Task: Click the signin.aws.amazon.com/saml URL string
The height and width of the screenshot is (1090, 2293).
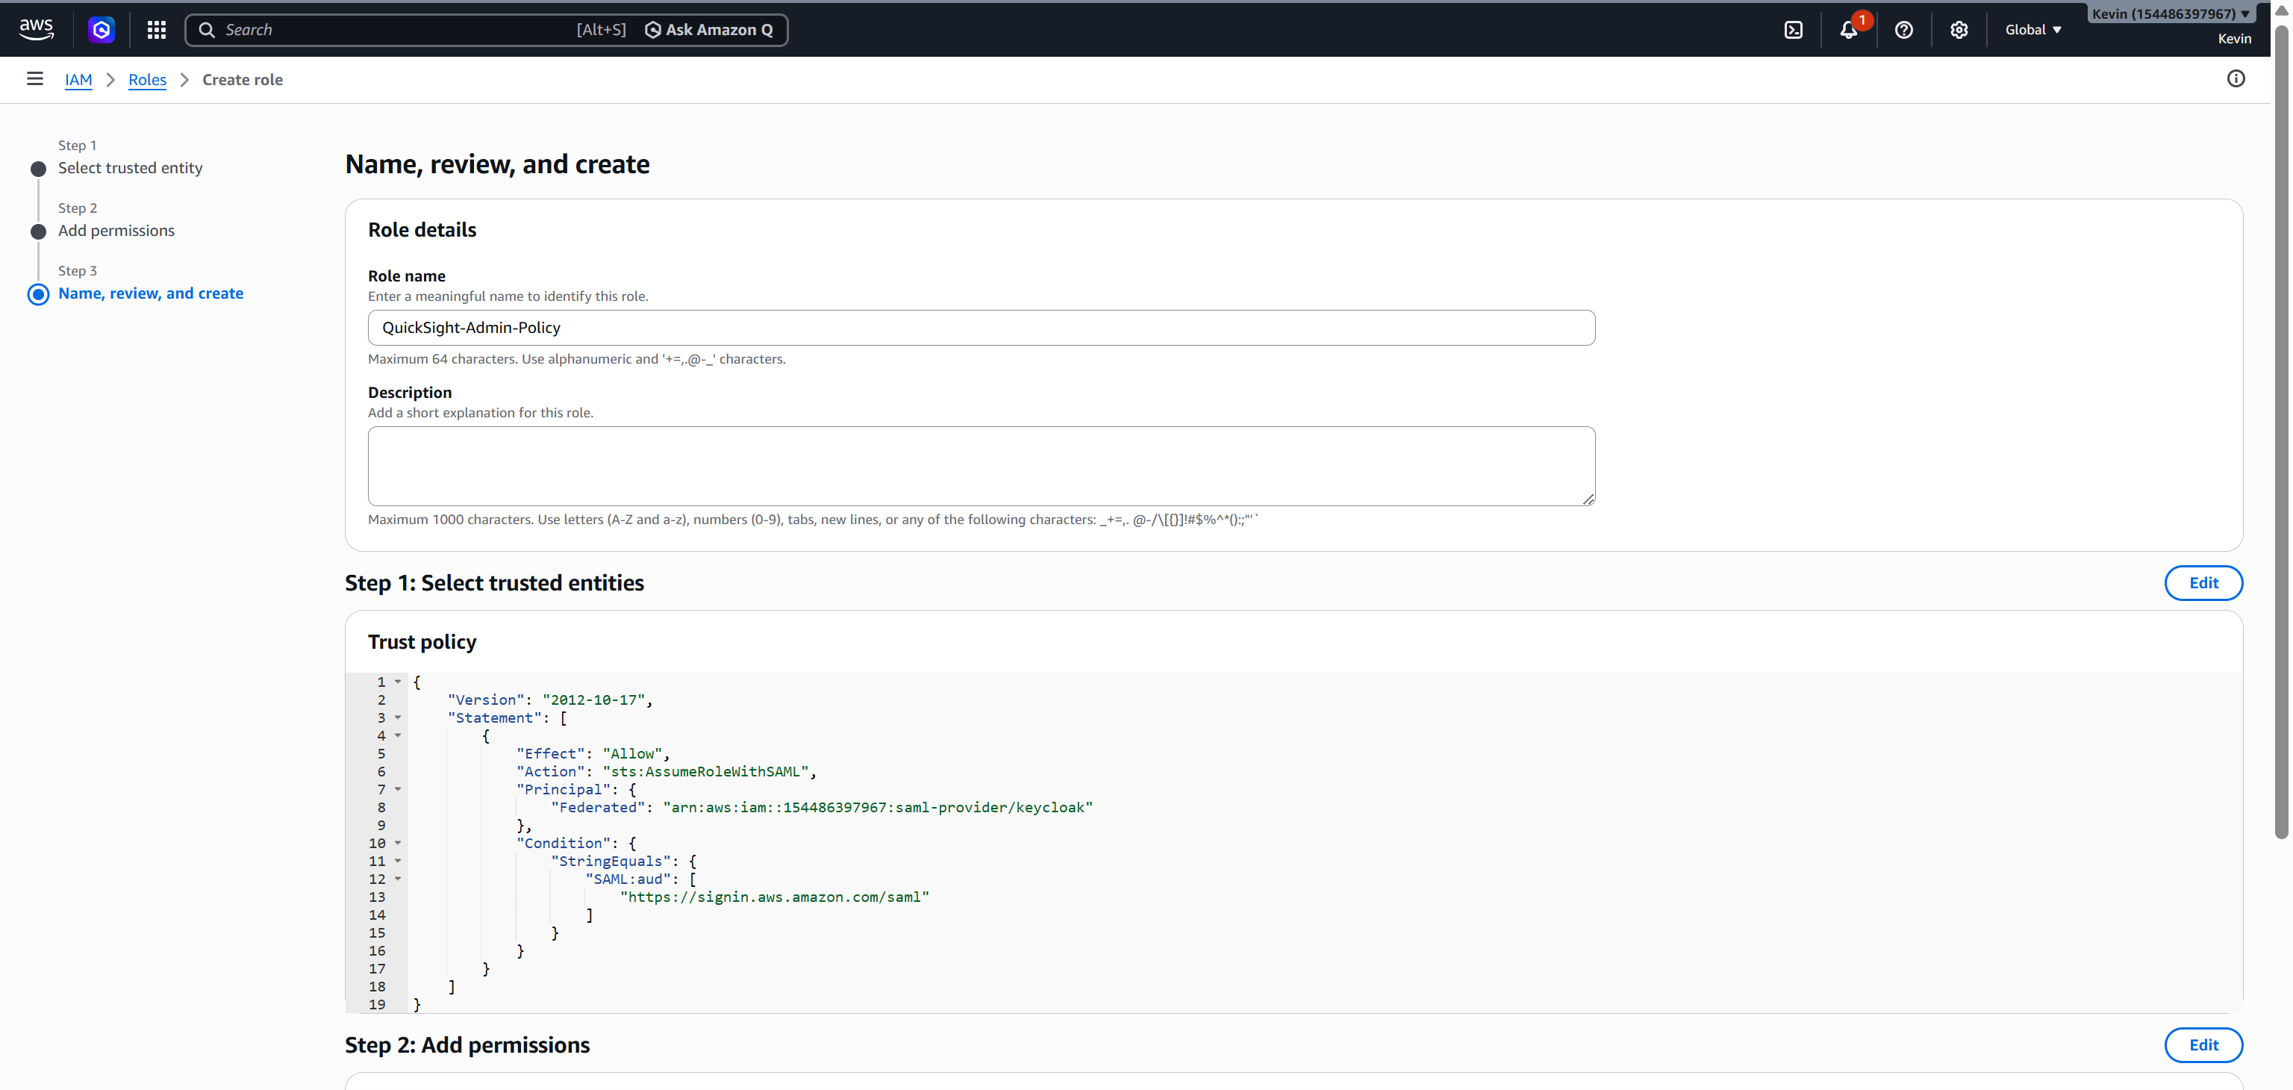Action: [x=774, y=897]
